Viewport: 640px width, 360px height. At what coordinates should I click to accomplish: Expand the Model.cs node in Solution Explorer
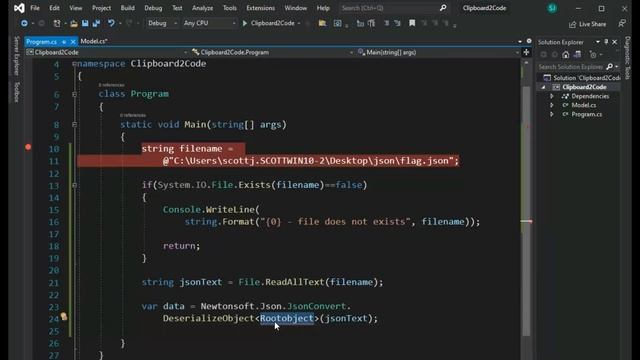(x=552, y=105)
